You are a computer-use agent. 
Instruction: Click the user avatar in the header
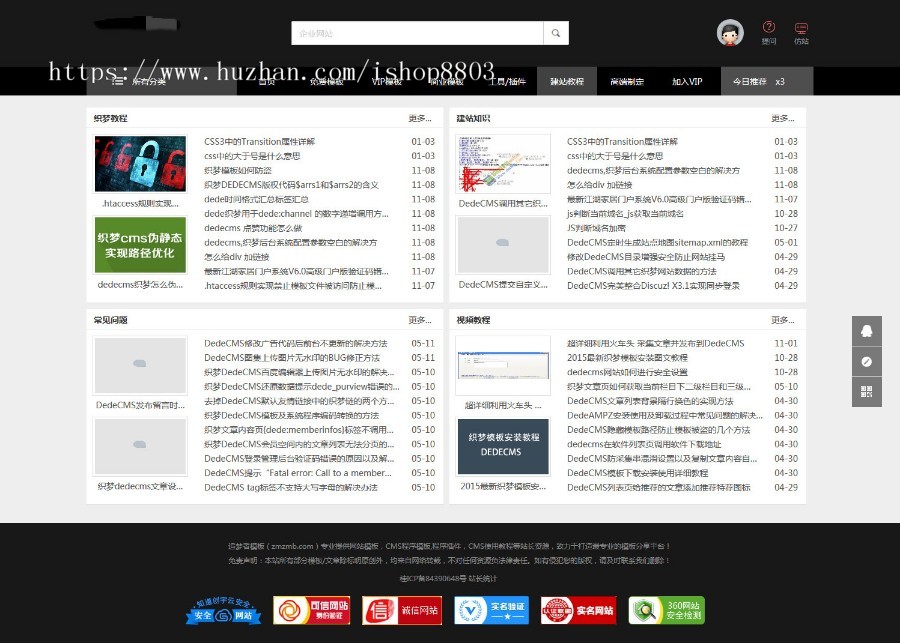[730, 31]
